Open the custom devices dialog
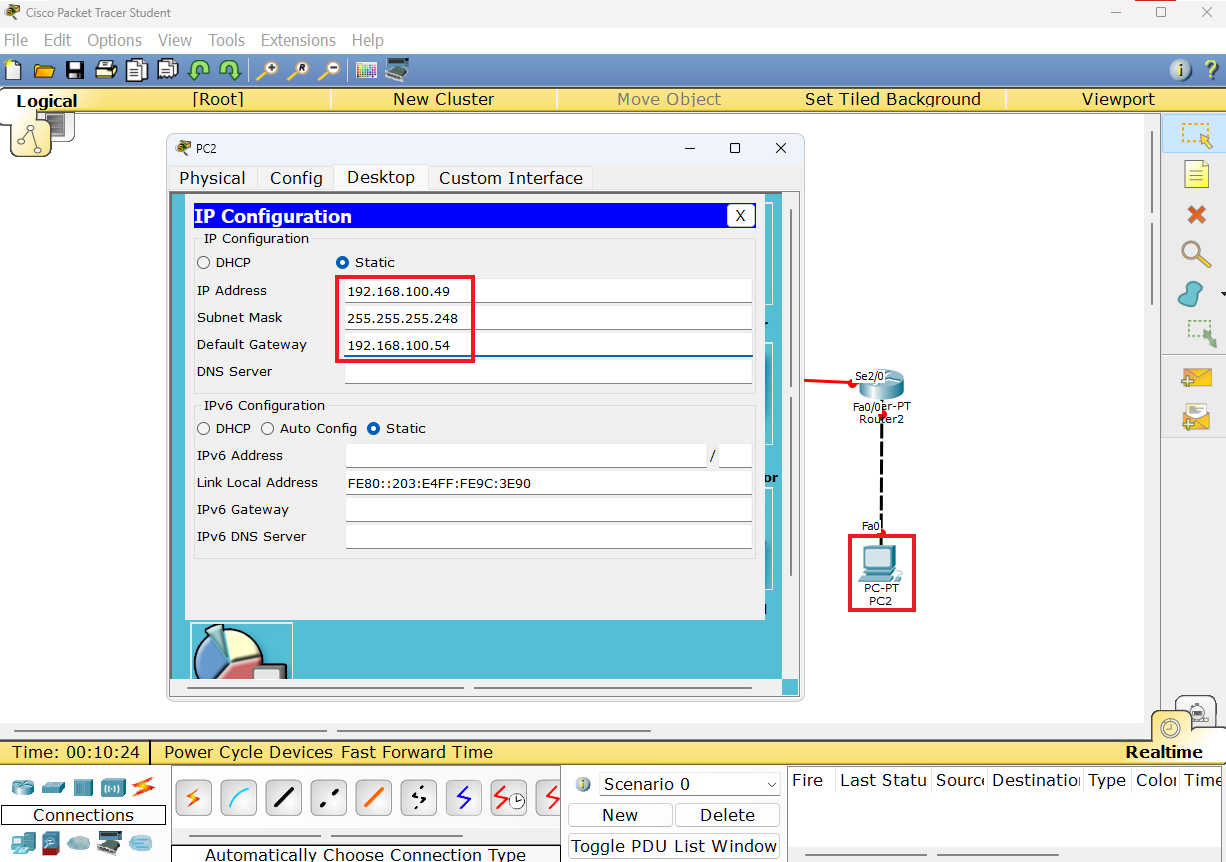Image resolution: width=1226 pixels, height=862 pixels. [x=397, y=70]
